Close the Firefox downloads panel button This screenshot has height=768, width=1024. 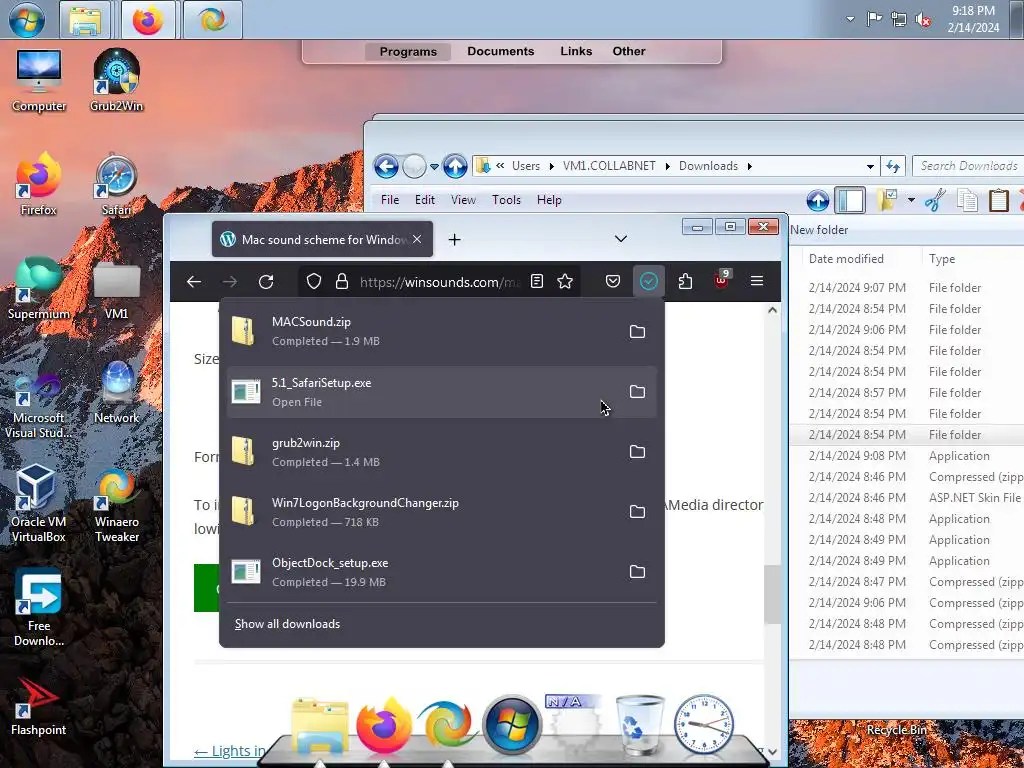pyautogui.click(x=648, y=281)
